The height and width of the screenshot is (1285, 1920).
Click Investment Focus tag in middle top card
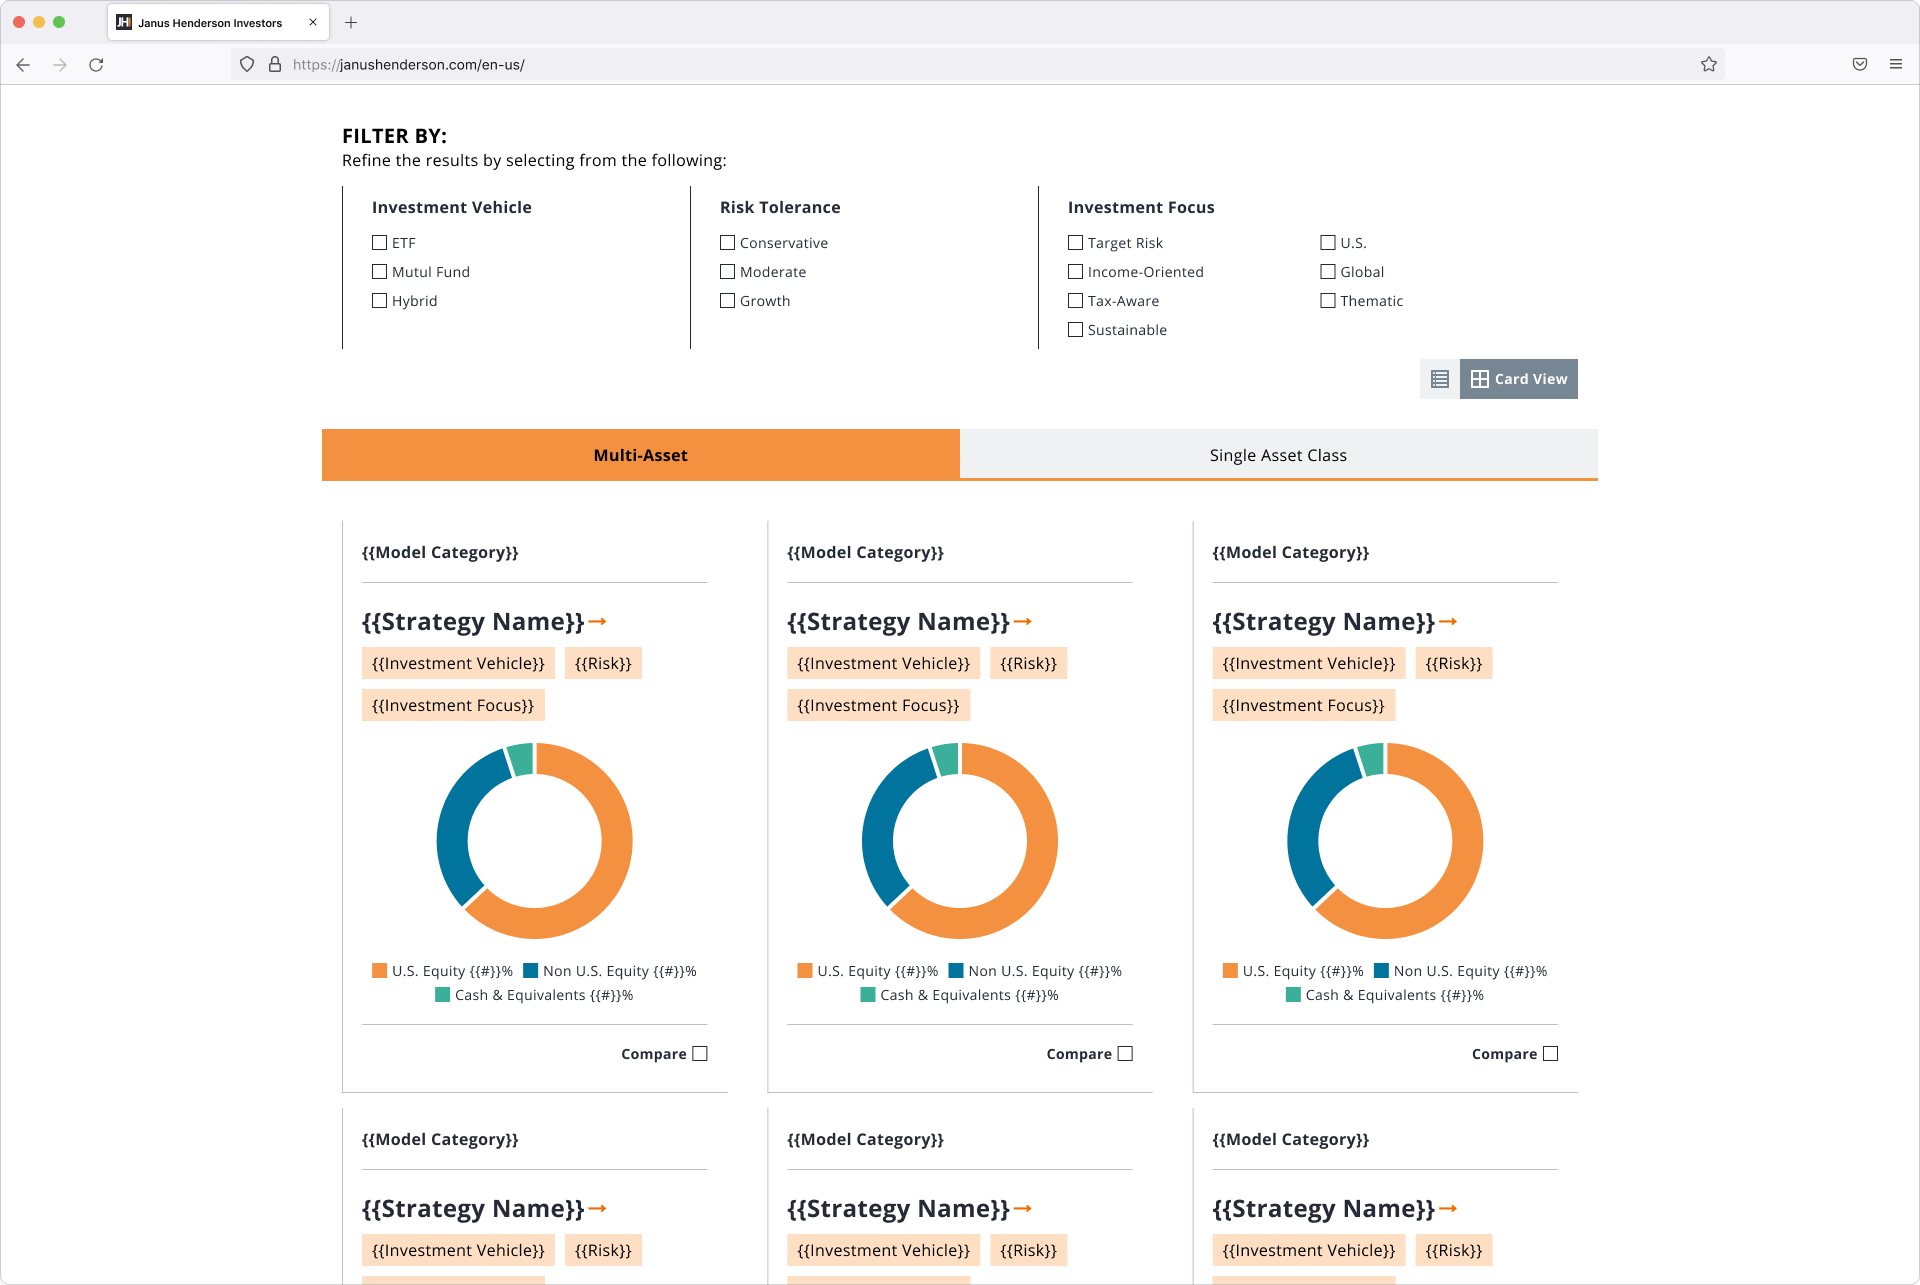878,706
